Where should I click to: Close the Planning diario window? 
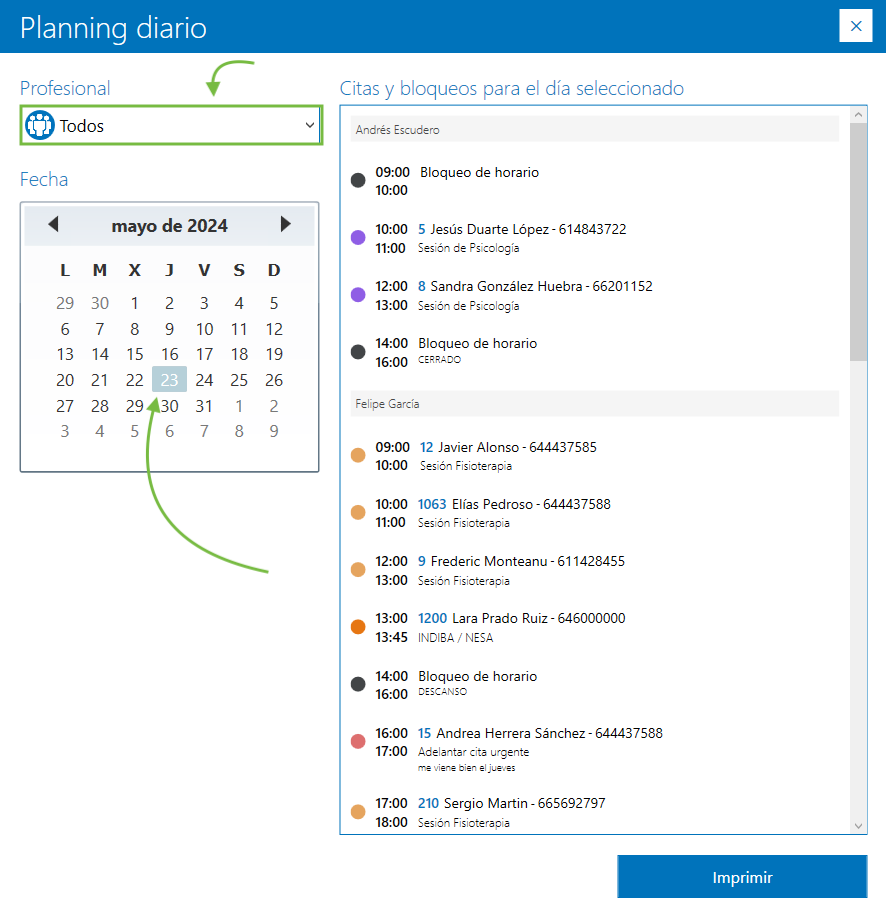coord(855,26)
